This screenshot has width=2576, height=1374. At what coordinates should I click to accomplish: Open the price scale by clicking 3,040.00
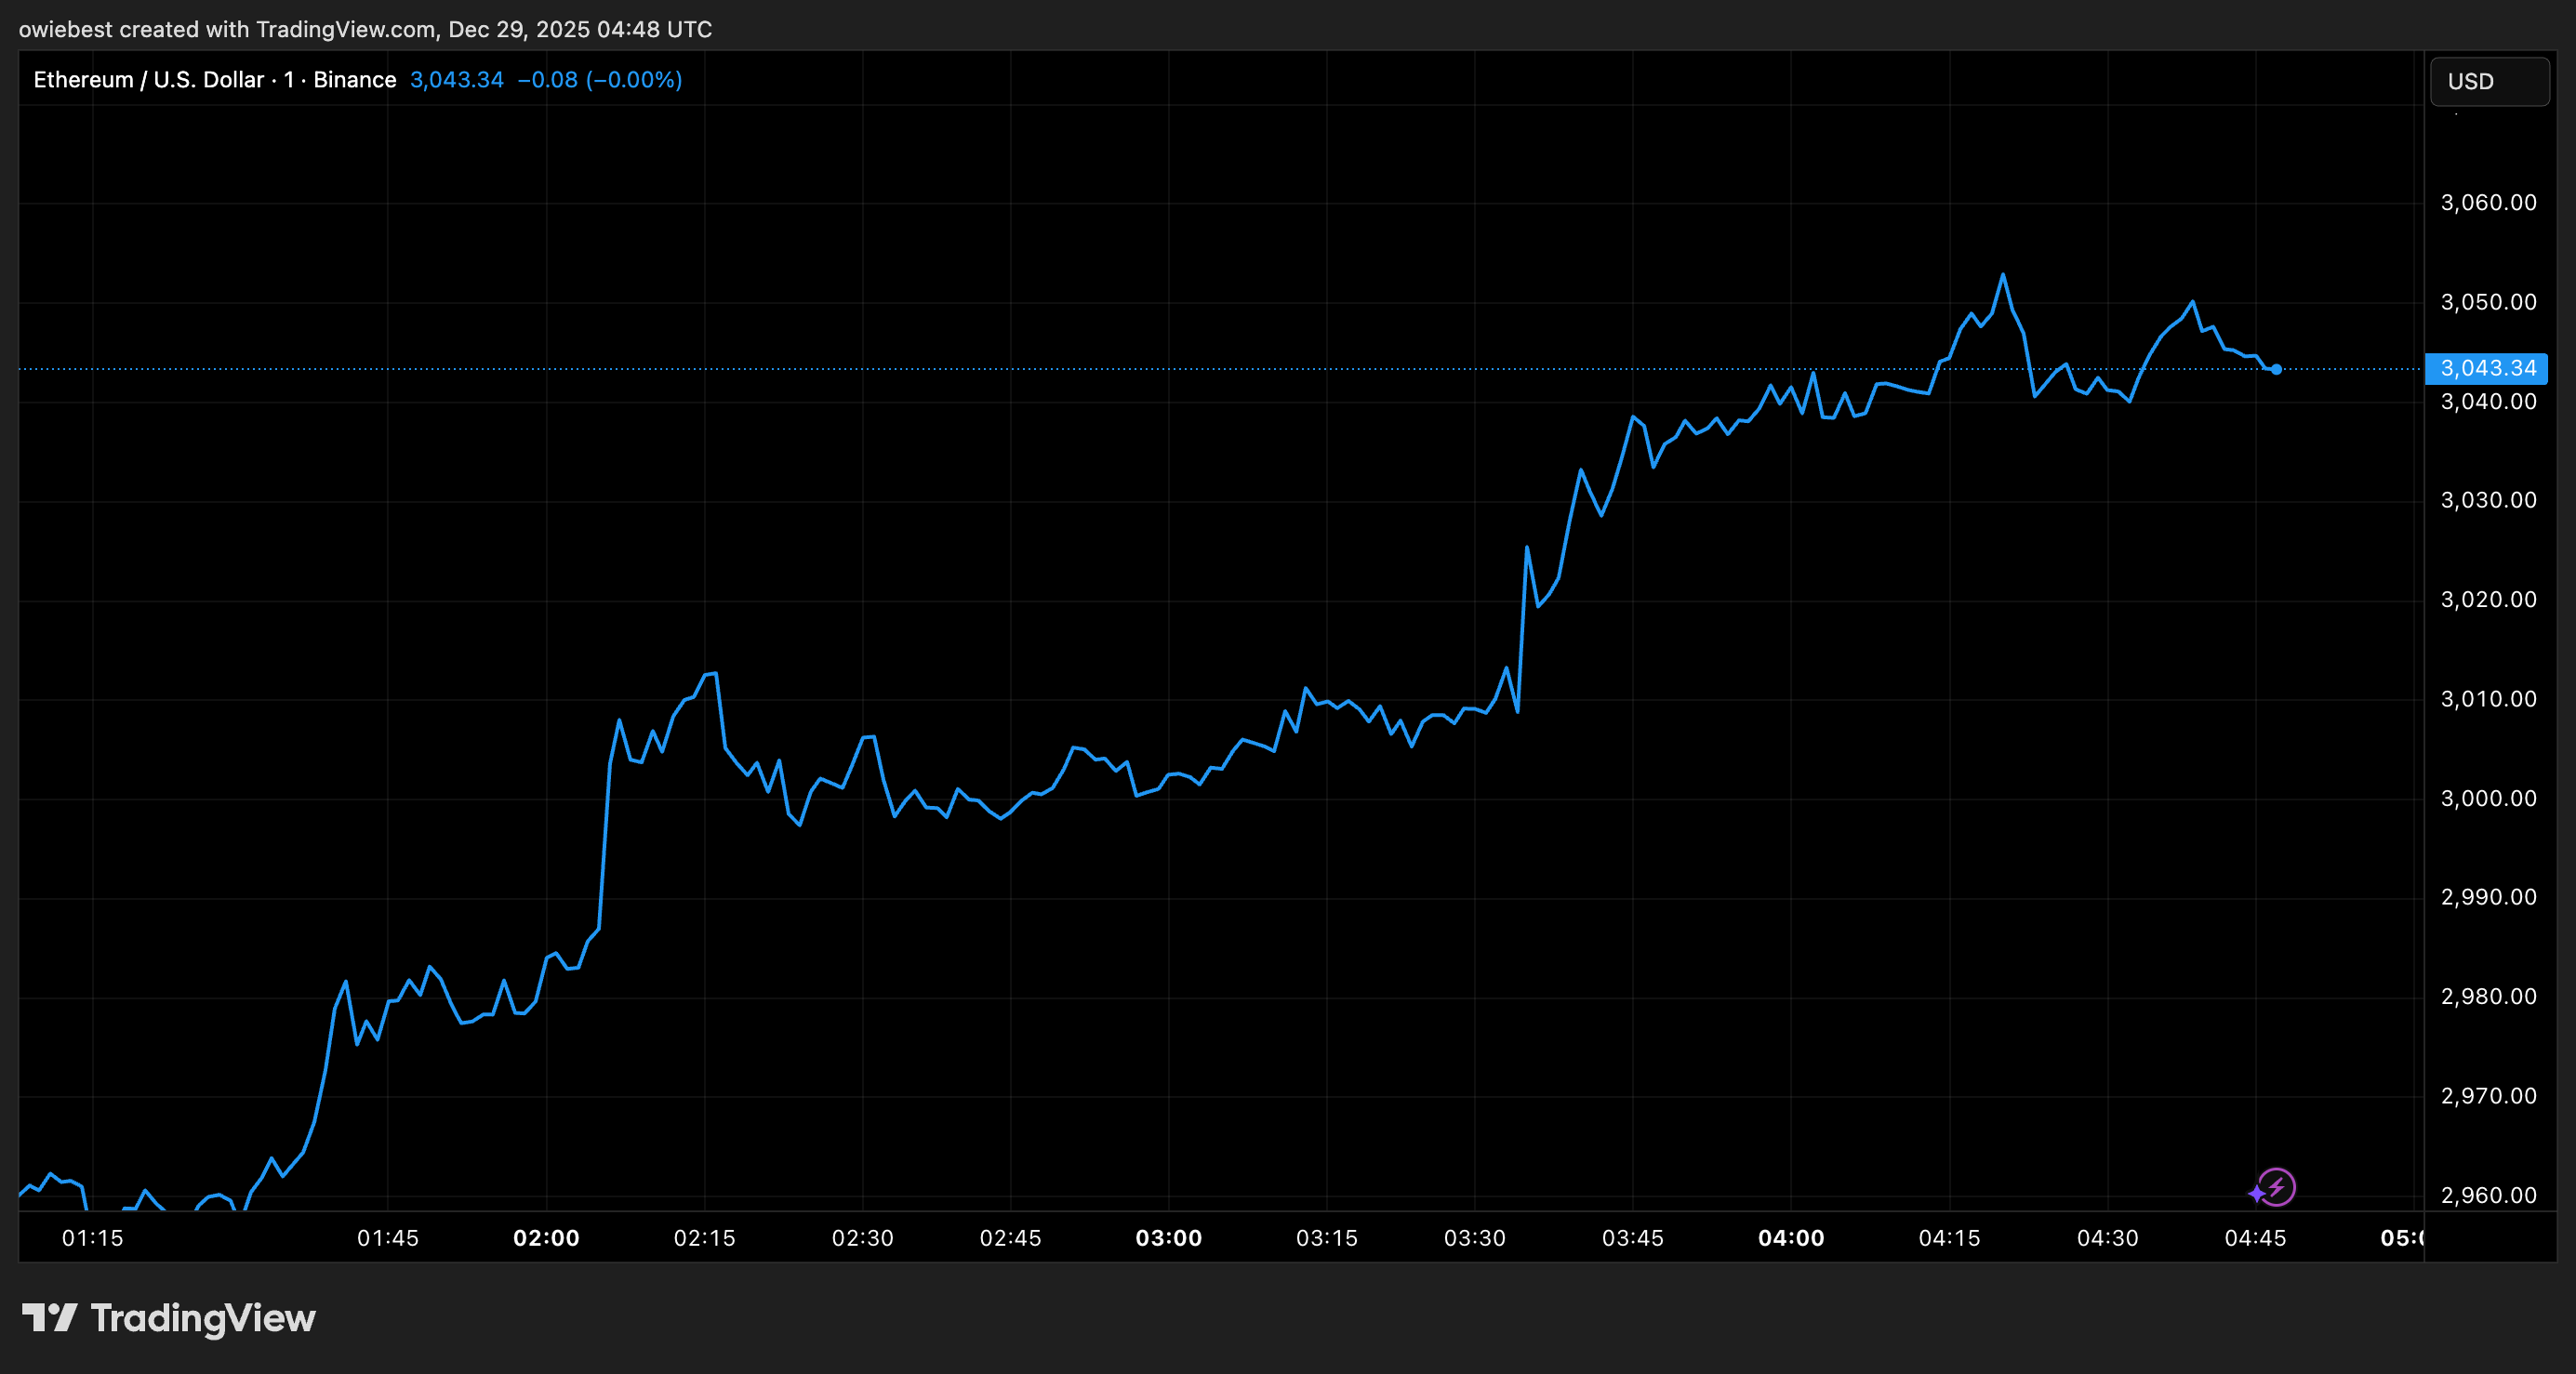2489,401
